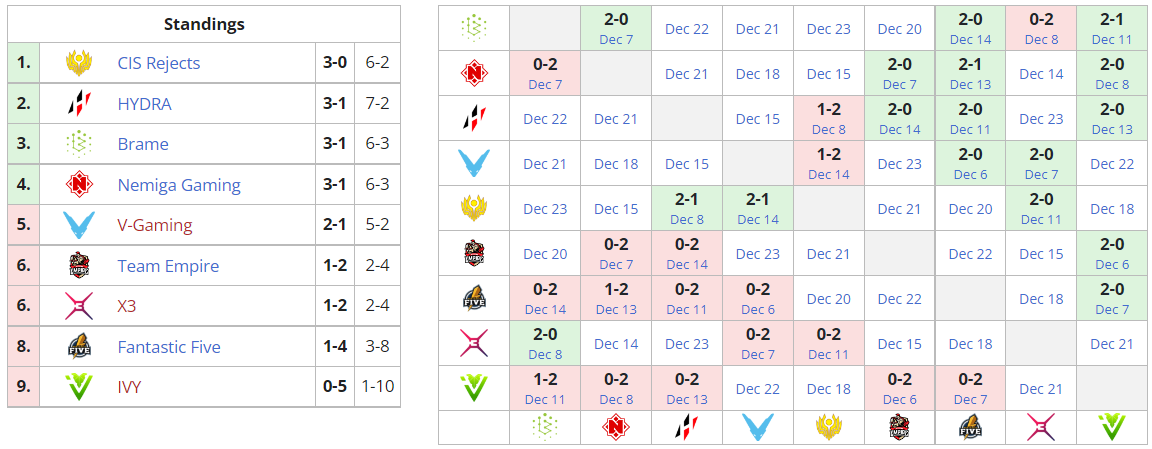Click the Brame logo in crosstable's left column

click(473, 28)
